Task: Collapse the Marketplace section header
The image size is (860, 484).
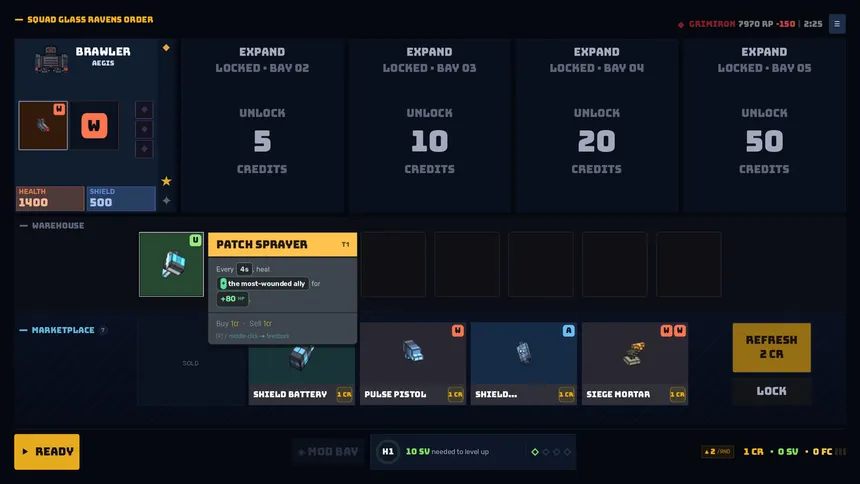Action: [57, 330]
